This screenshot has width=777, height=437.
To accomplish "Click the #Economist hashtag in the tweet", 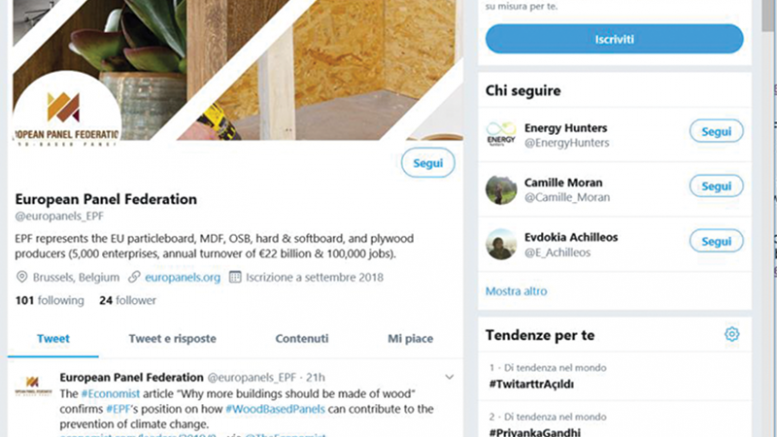I will [x=111, y=394].
